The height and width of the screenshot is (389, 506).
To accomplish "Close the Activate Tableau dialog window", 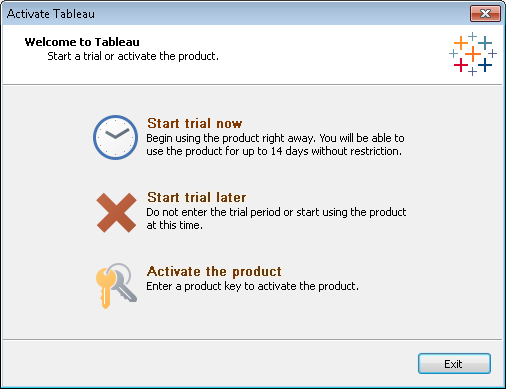I will click(x=485, y=14).
